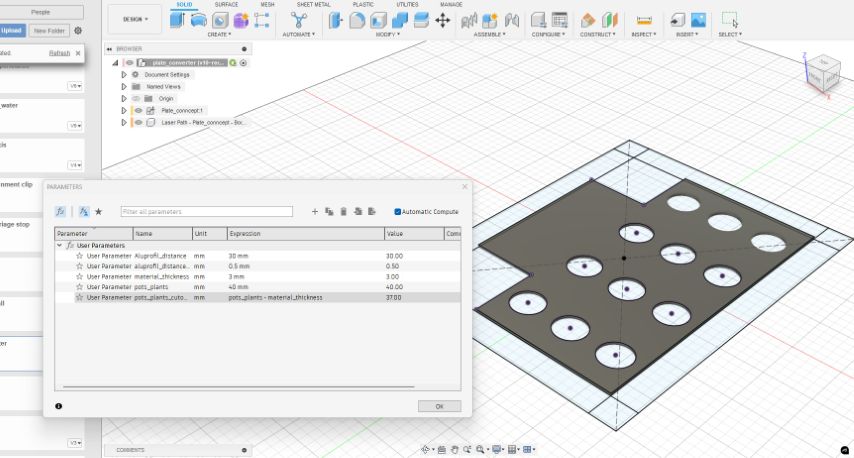Toggle the Automatic Compute checkbox
Screen dimensions: 854x458
pyautogui.click(x=398, y=211)
